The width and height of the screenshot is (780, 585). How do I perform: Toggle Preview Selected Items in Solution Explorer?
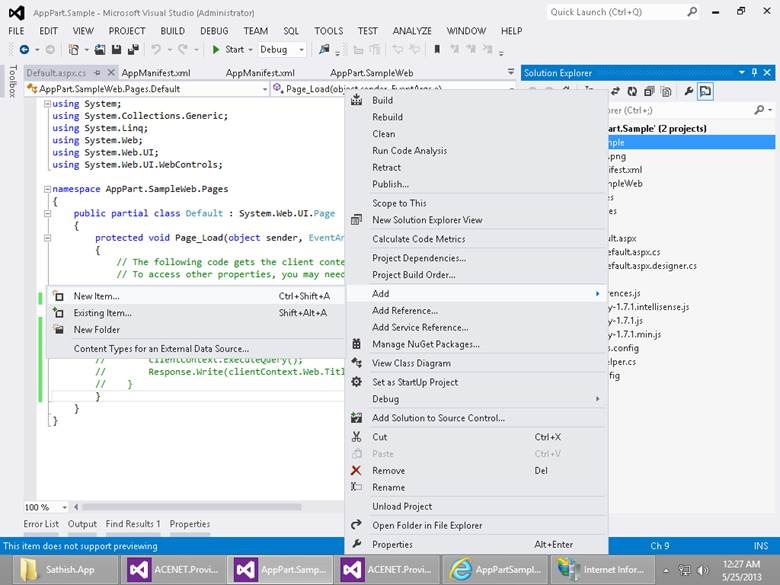(705, 91)
